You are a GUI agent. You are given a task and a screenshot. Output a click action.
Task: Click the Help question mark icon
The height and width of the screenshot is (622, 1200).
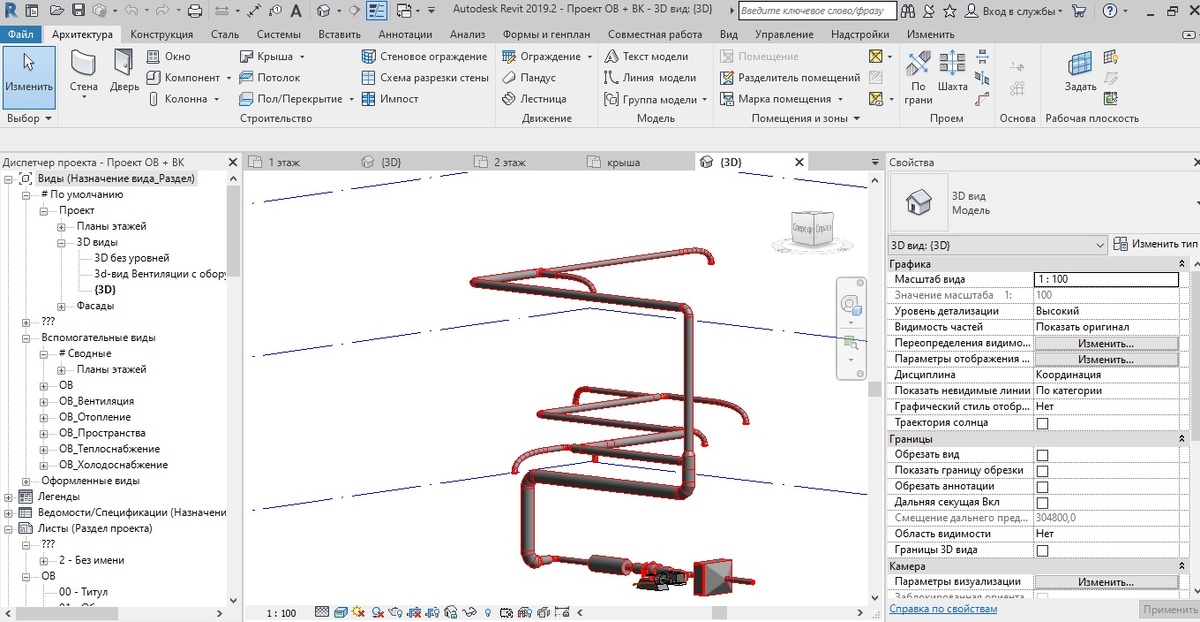pyautogui.click(x=1109, y=12)
